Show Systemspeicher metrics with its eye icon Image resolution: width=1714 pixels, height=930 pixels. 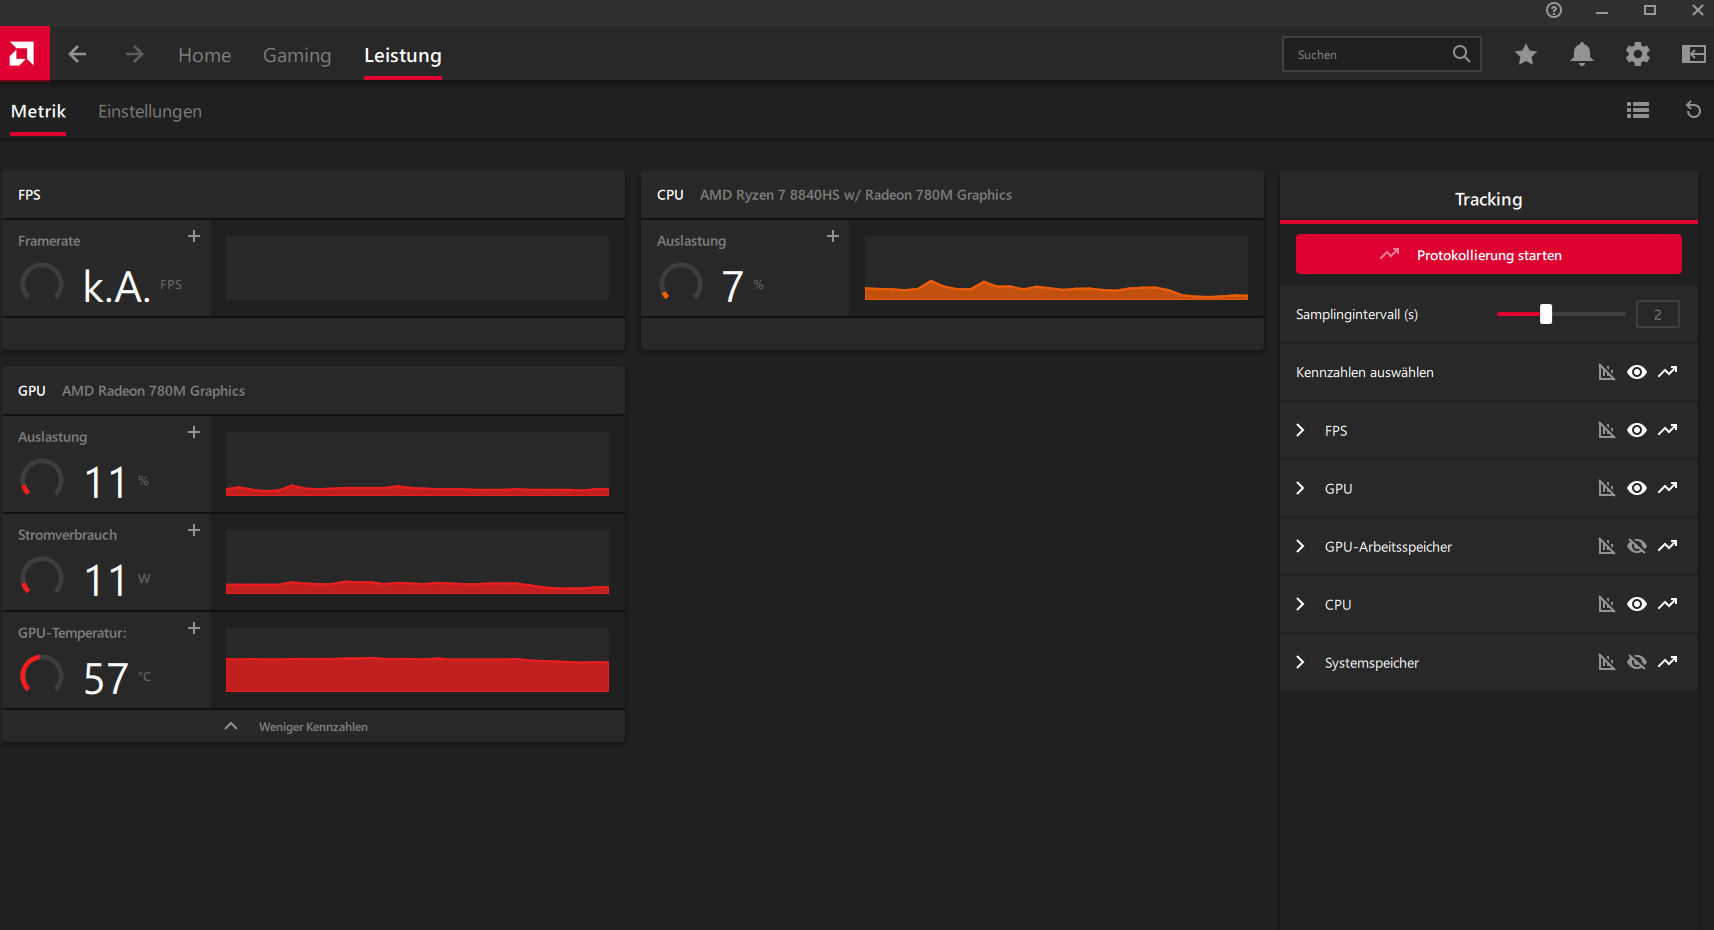click(x=1637, y=662)
